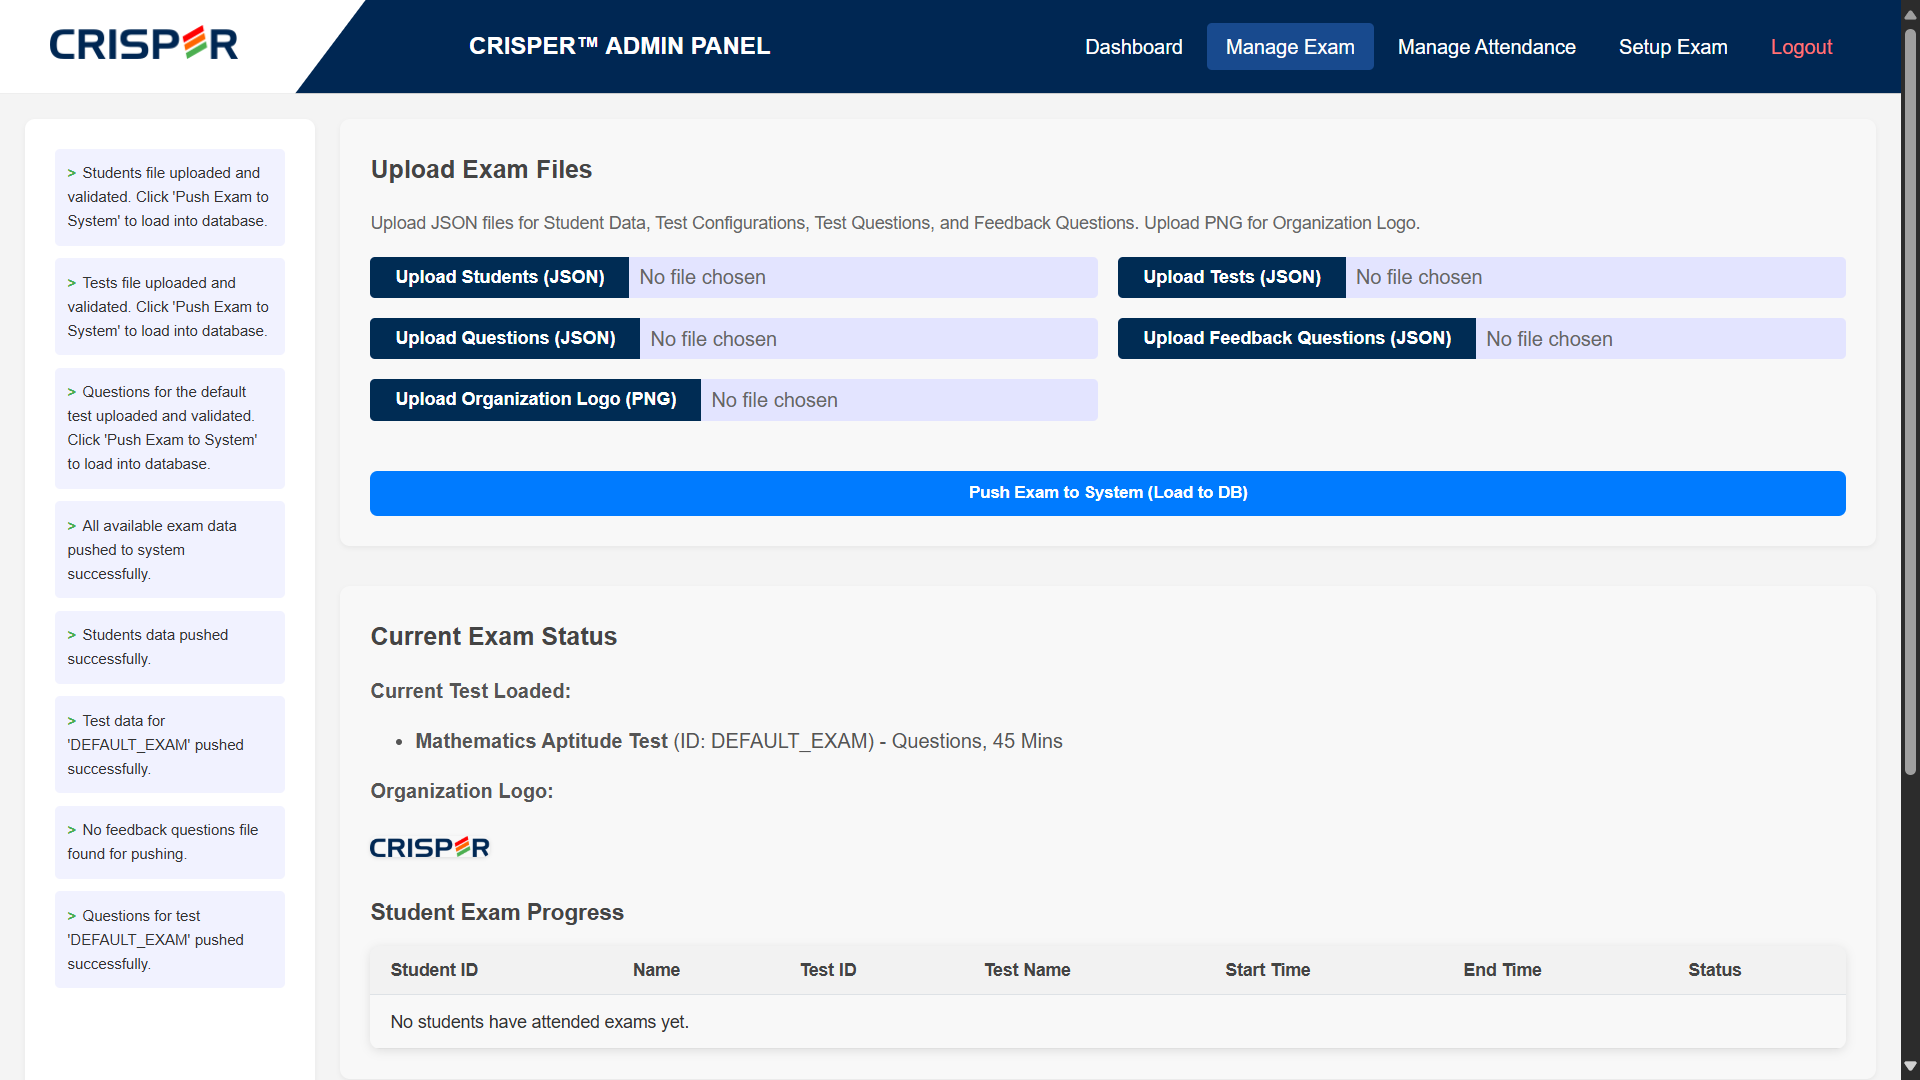Click the Student Exam Progress heading

[497, 912]
